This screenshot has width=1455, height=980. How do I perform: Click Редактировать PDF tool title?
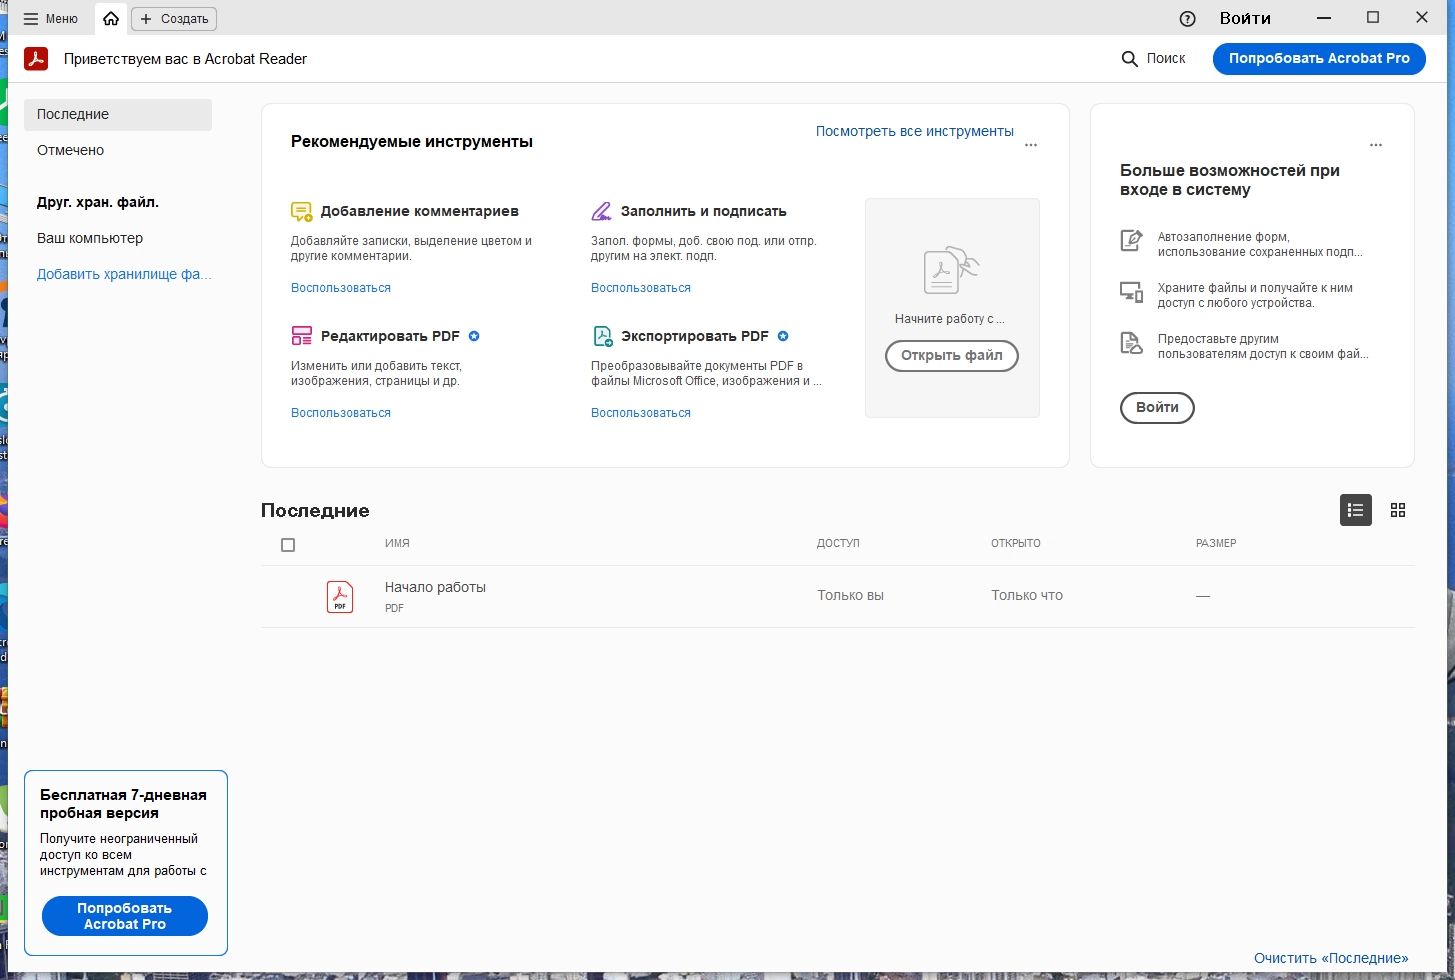coord(390,336)
